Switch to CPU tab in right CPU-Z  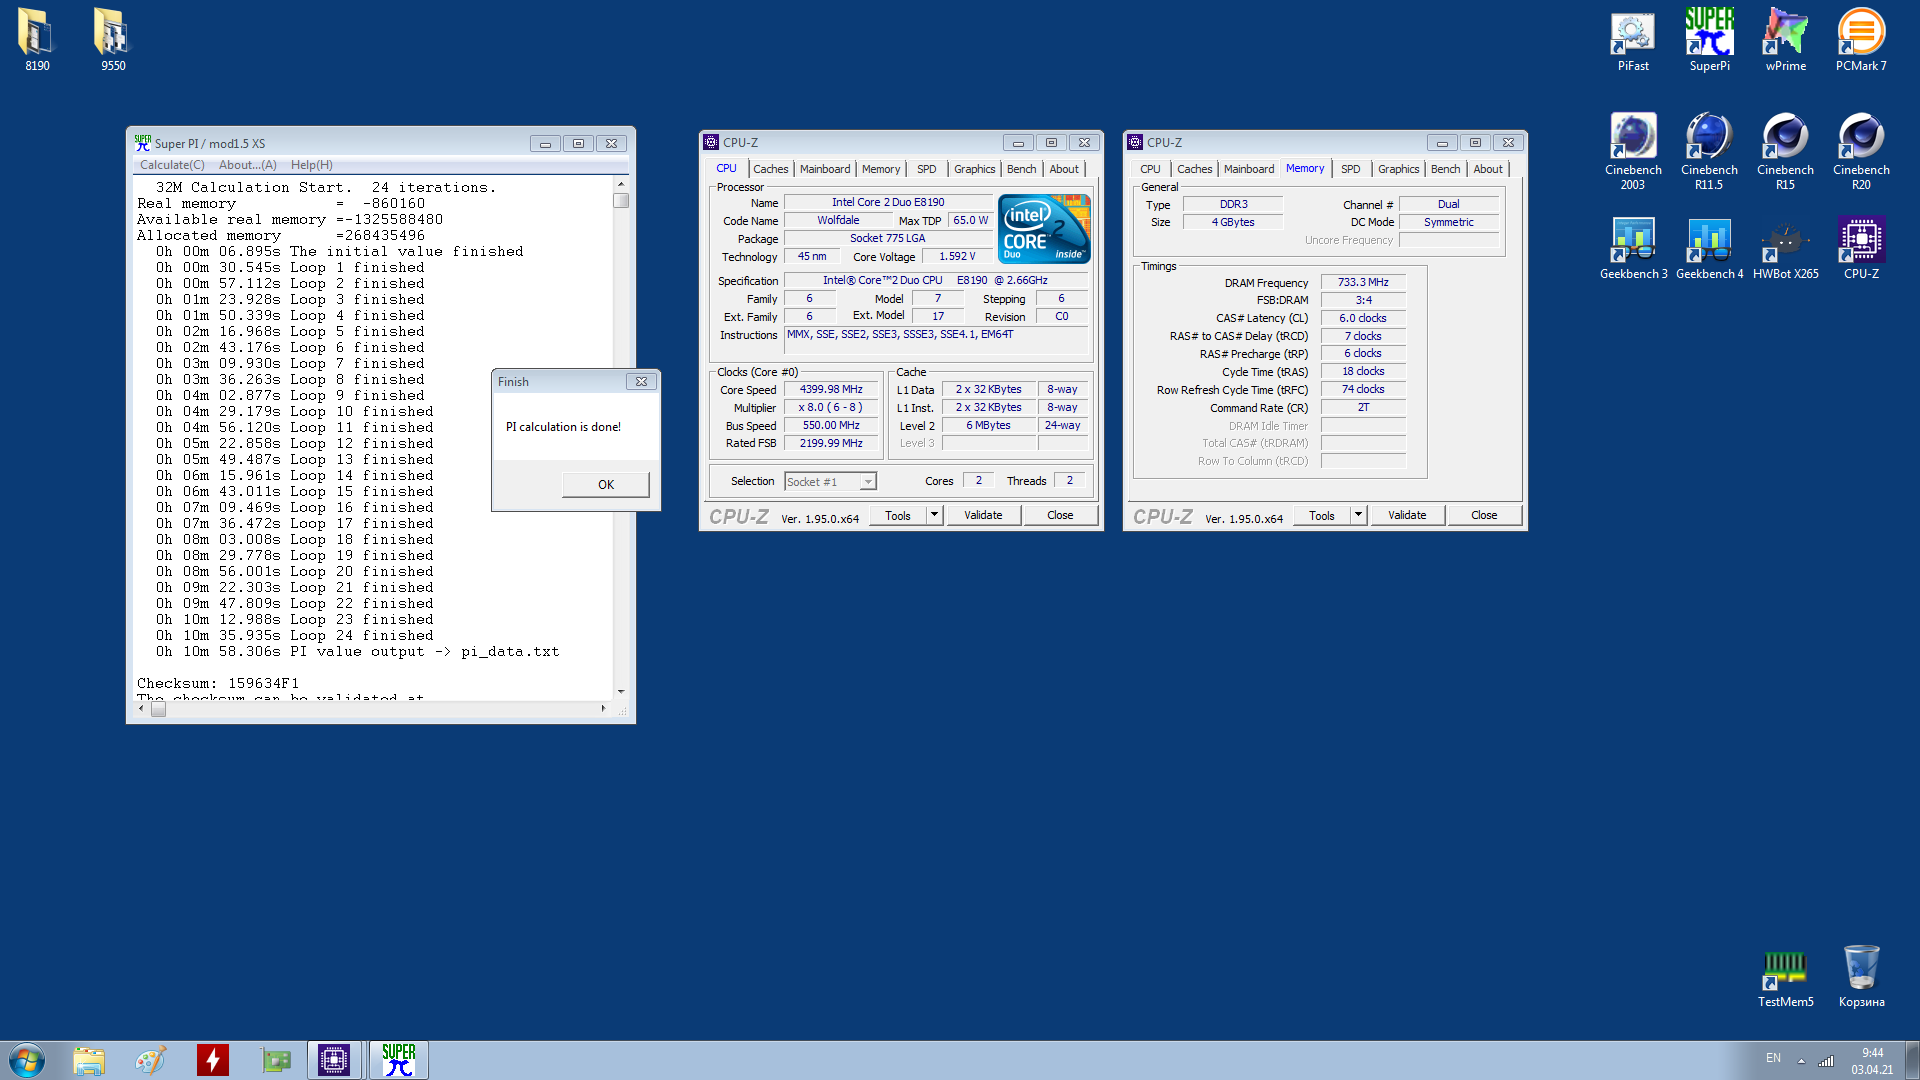click(1150, 169)
